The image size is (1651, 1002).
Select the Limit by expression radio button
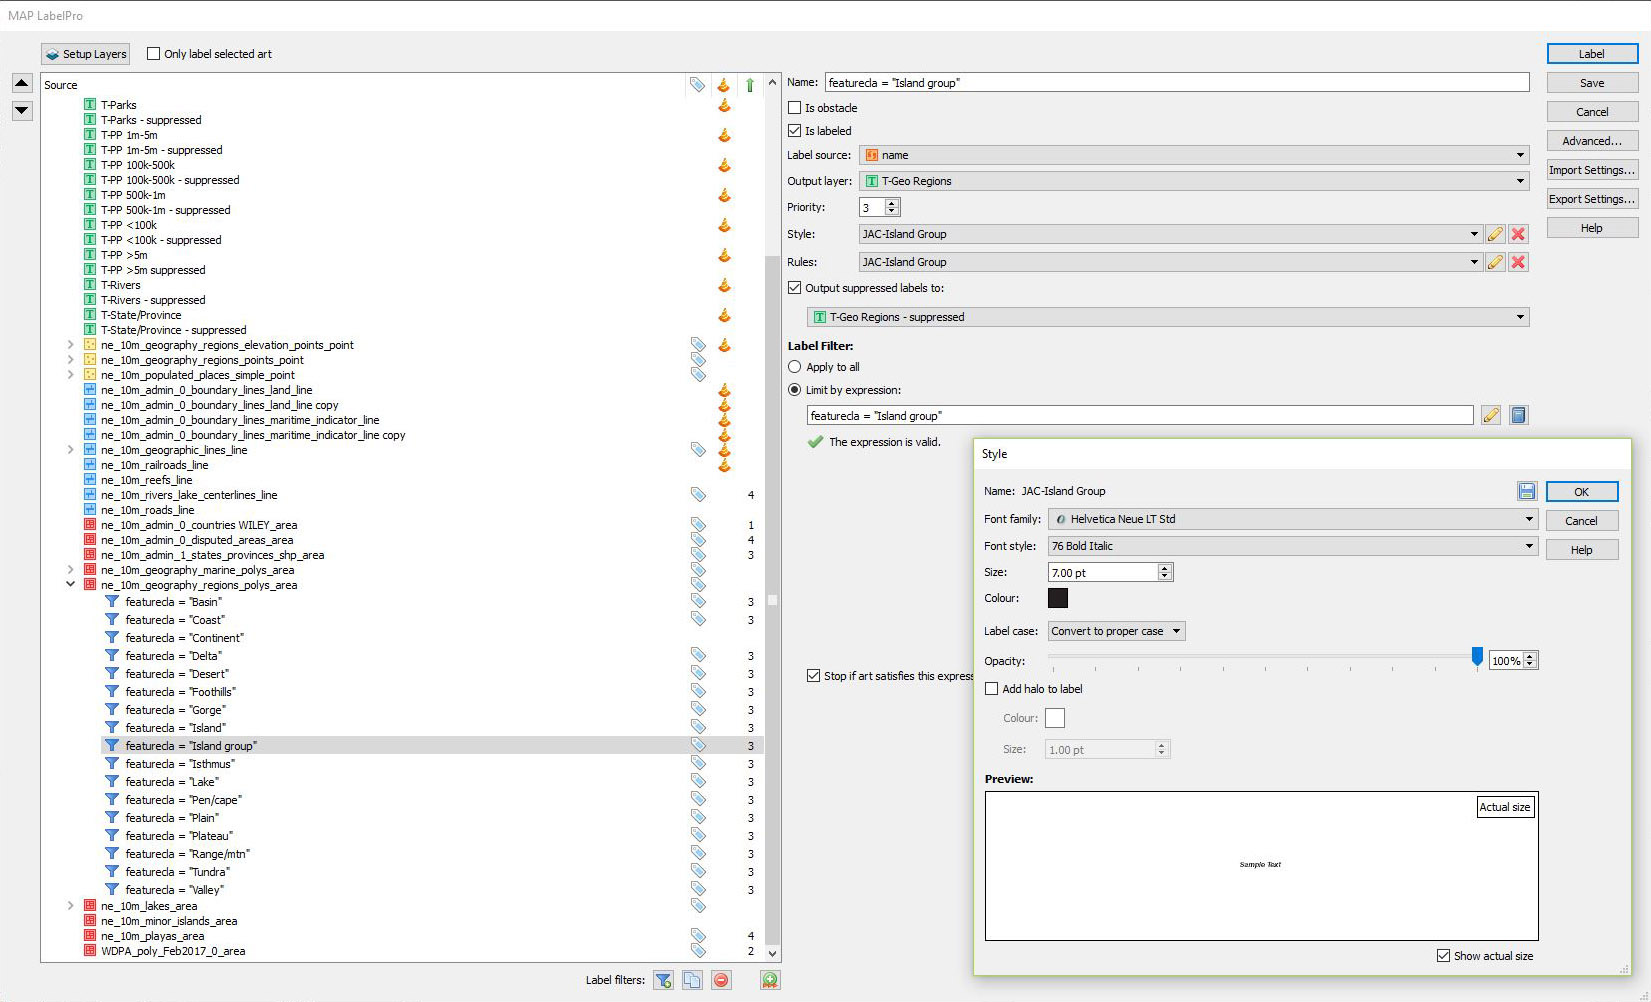click(x=794, y=390)
